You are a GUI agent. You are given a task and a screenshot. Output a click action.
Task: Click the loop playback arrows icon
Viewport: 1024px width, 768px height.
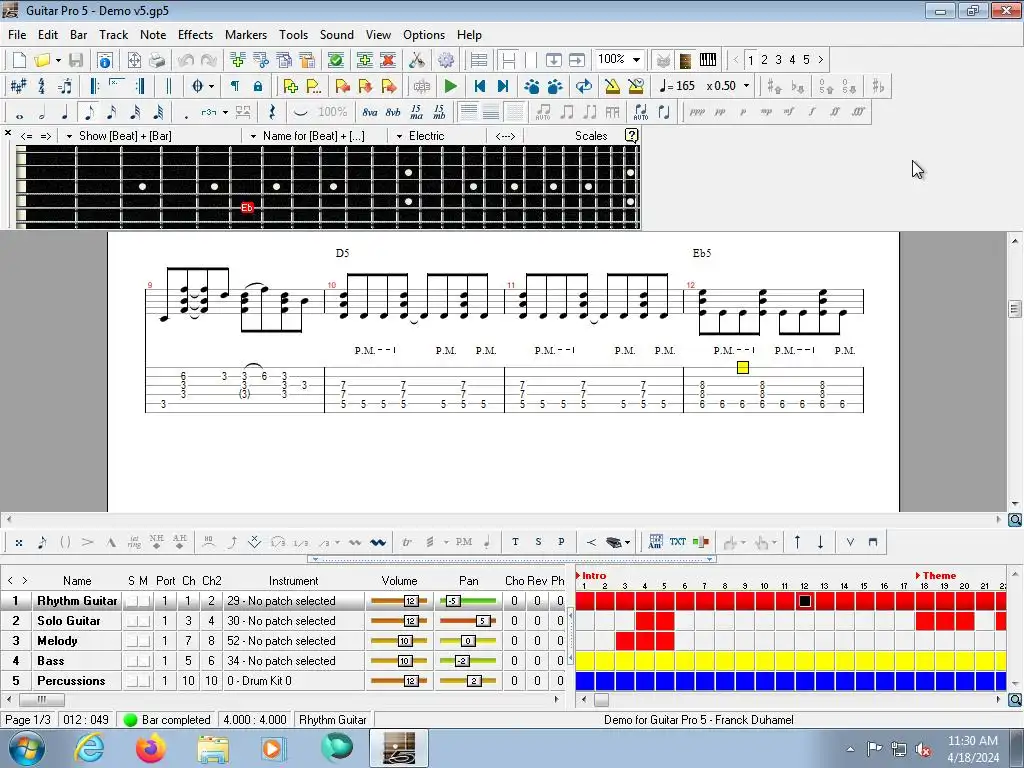click(583, 86)
